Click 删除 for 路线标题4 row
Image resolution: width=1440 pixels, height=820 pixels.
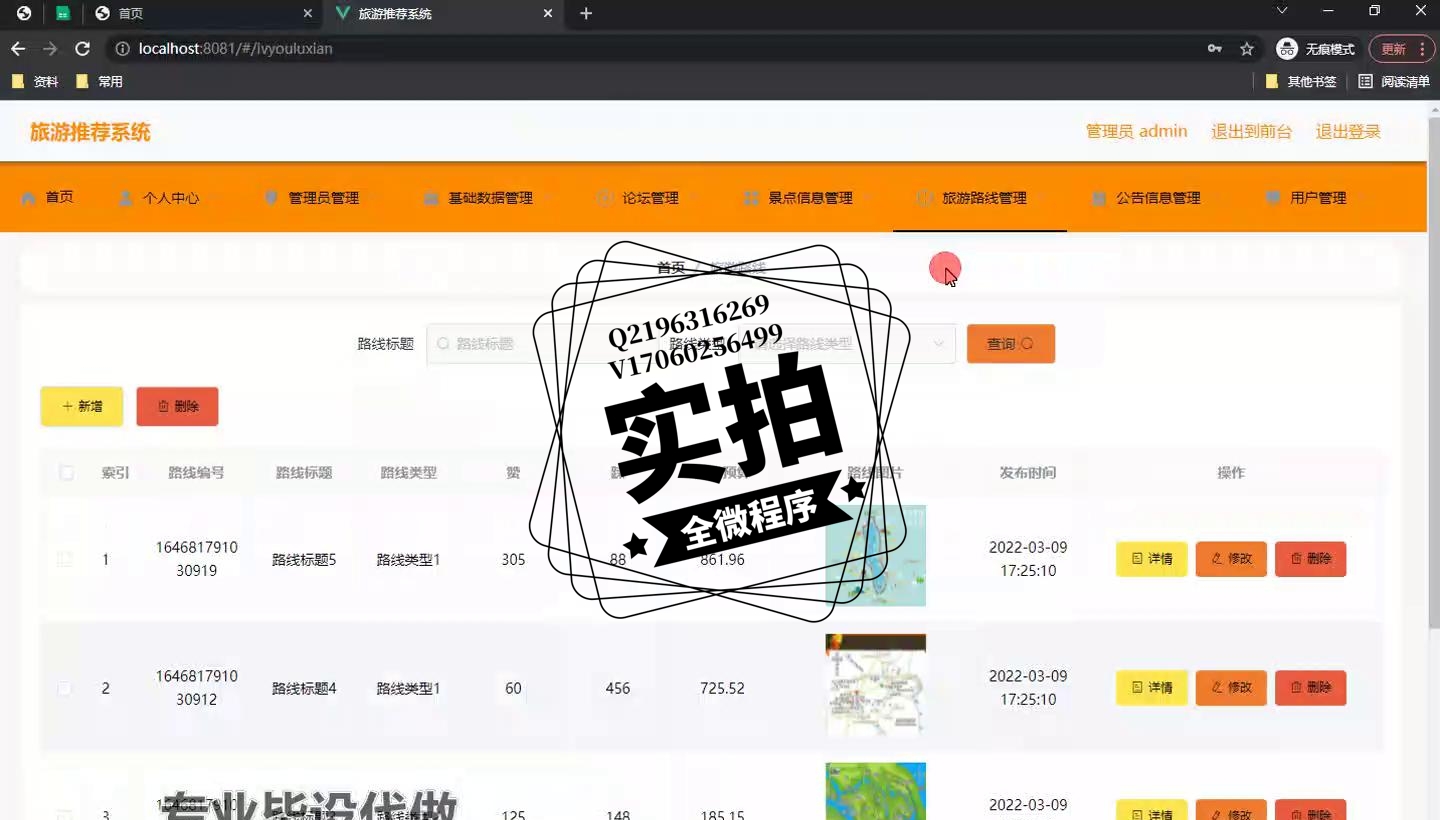pos(1310,688)
